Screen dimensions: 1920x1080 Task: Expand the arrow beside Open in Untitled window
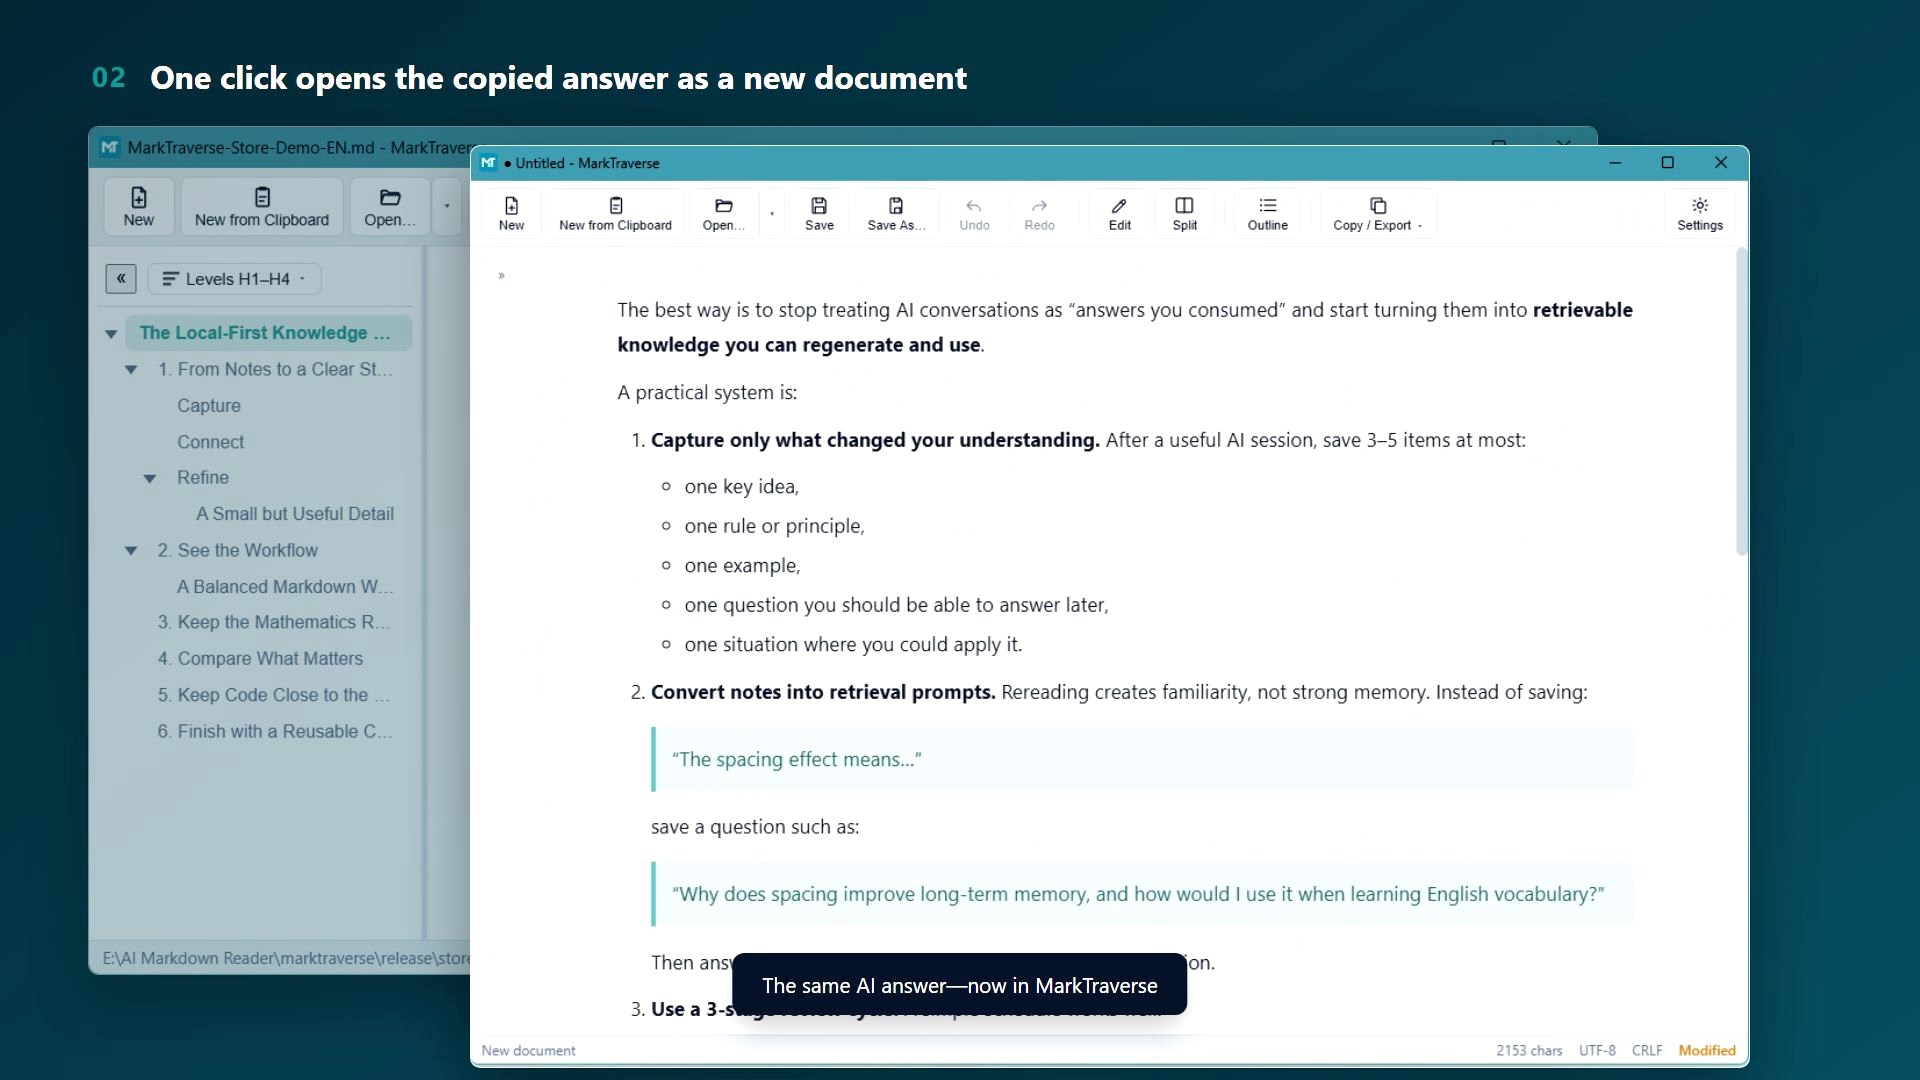point(771,213)
